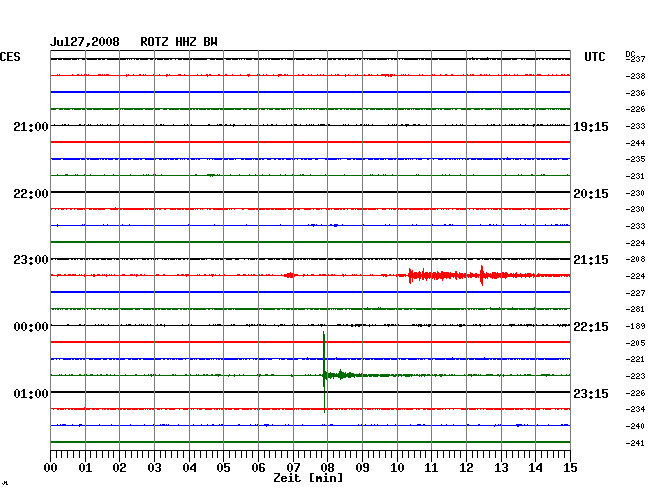Click the UTC column header
Screen dimensions: 650x494
tap(594, 57)
